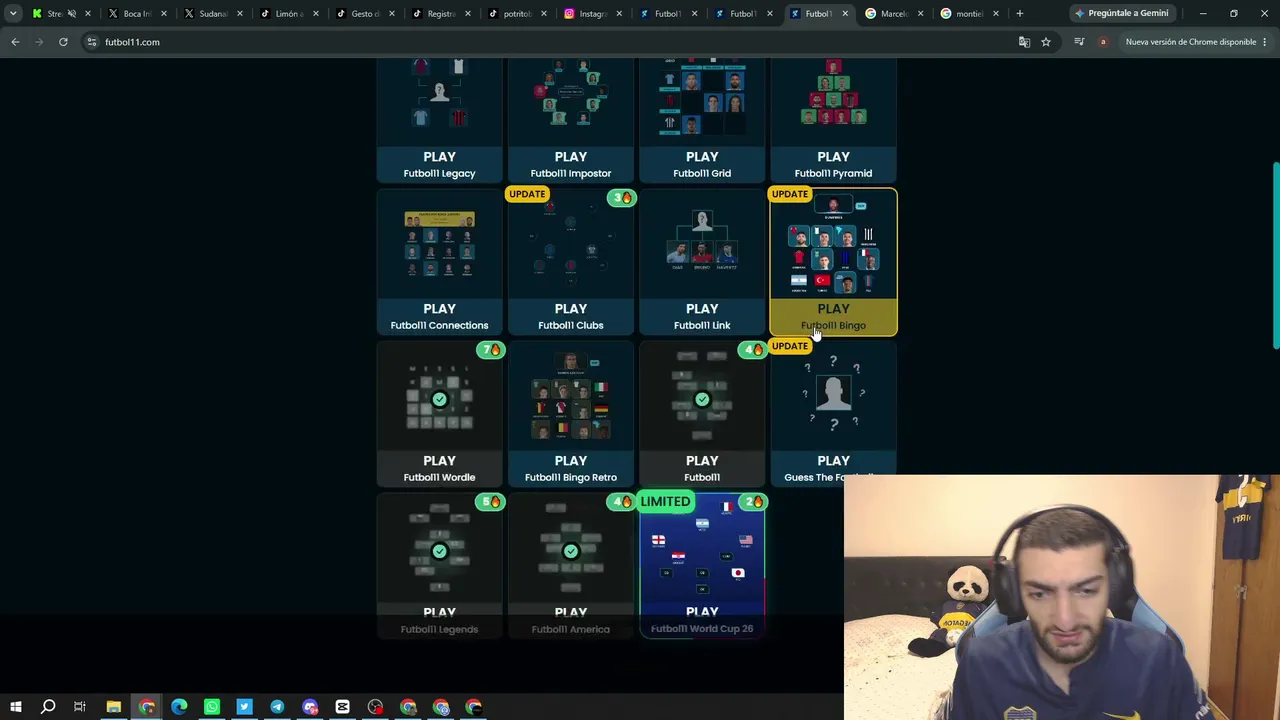The width and height of the screenshot is (1280, 720).
Task: Open the Futbol11 America game card
Action: pos(570,566)
